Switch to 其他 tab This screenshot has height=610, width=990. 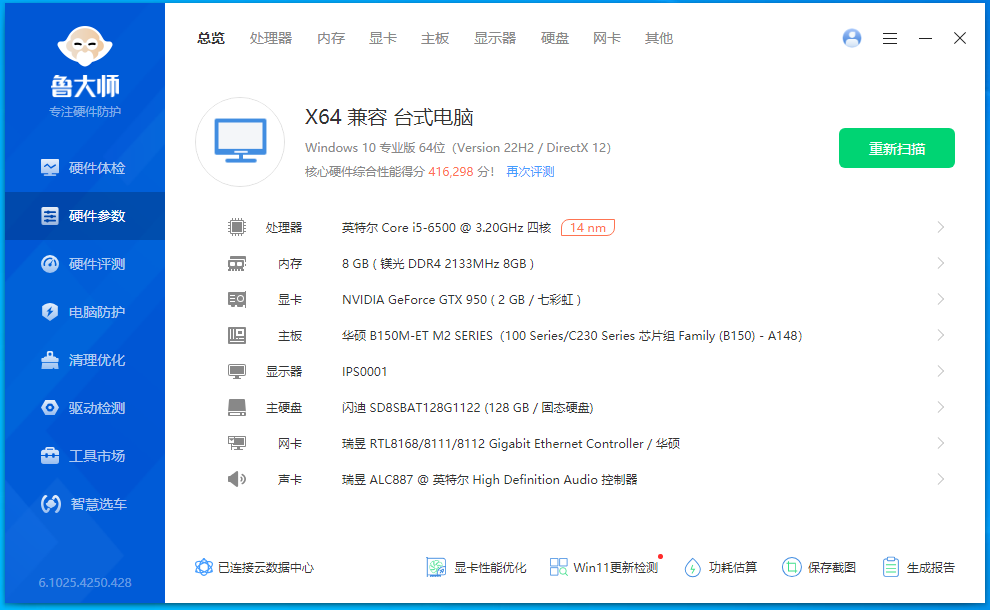(659, 39)
